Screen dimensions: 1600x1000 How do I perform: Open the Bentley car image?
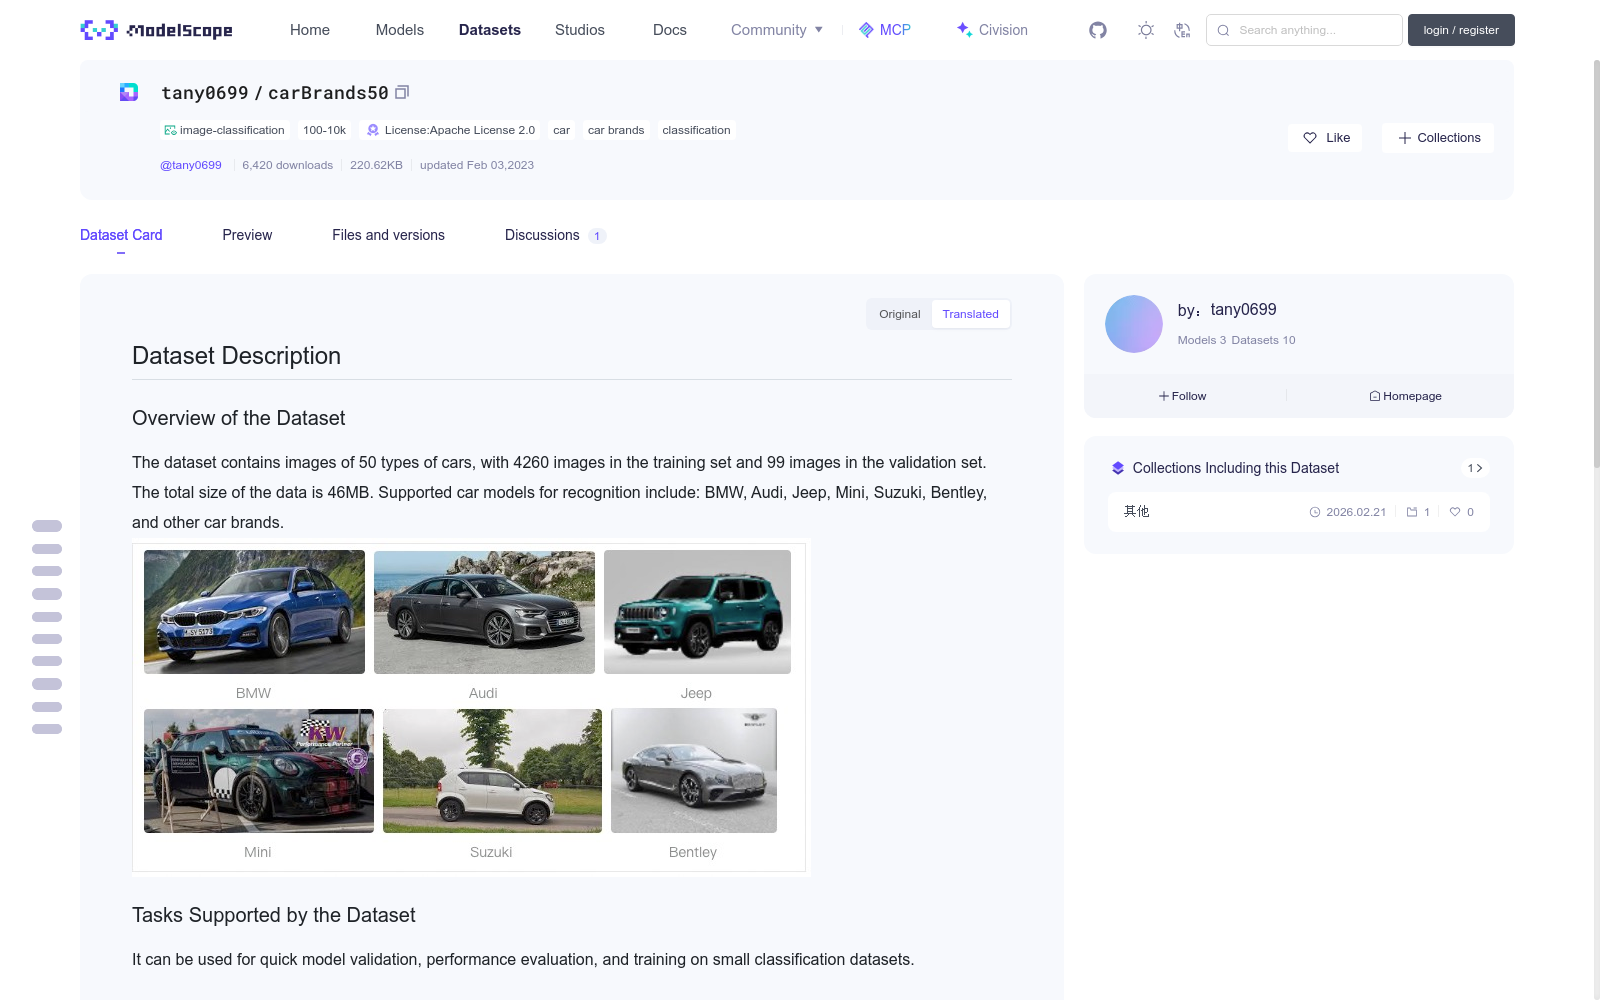tap(694, 771)
